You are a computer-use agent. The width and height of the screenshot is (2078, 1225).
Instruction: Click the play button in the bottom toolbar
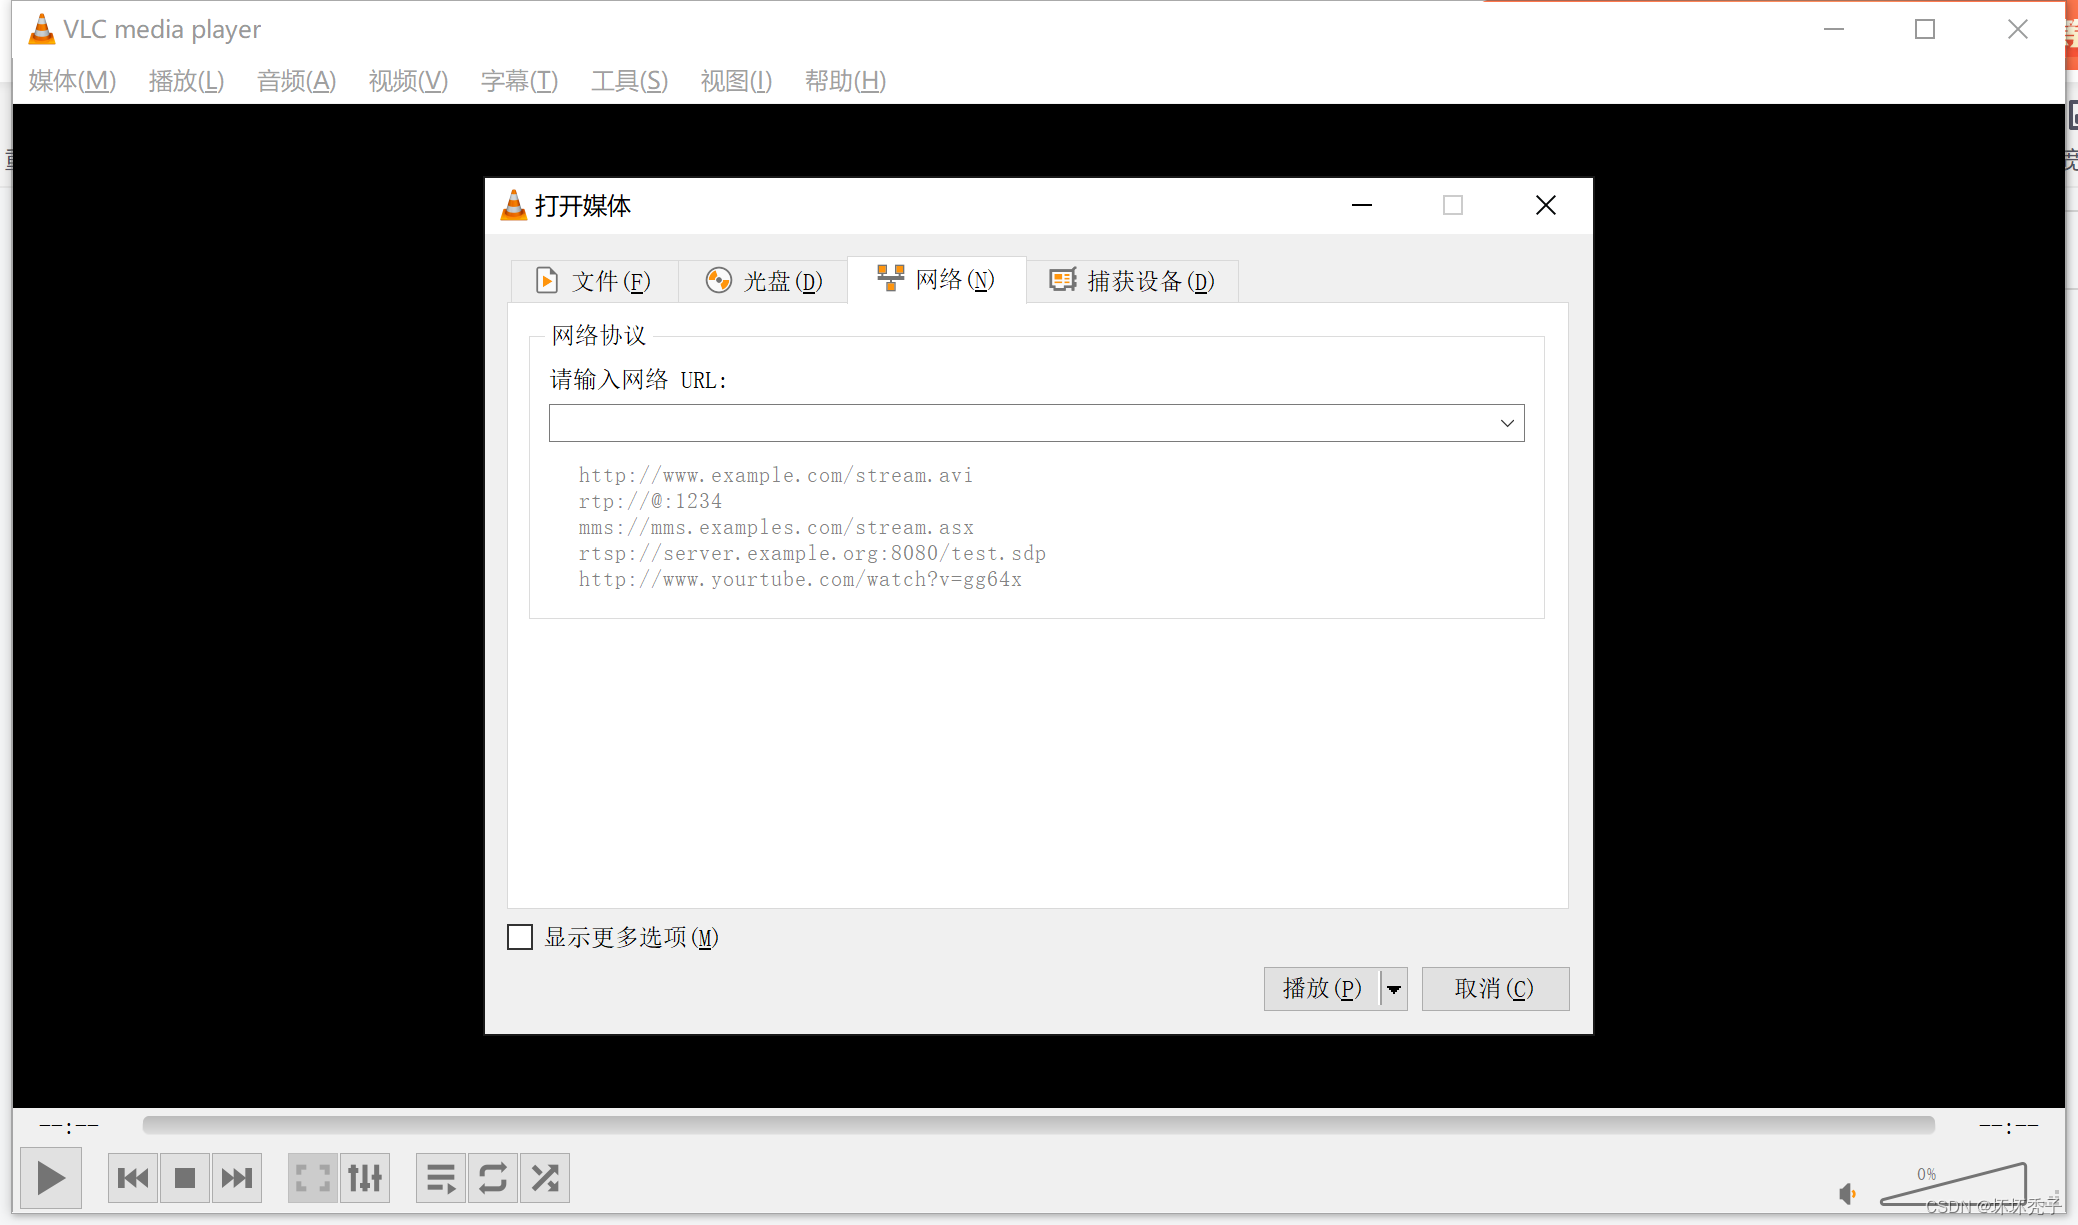(50, 1178)
